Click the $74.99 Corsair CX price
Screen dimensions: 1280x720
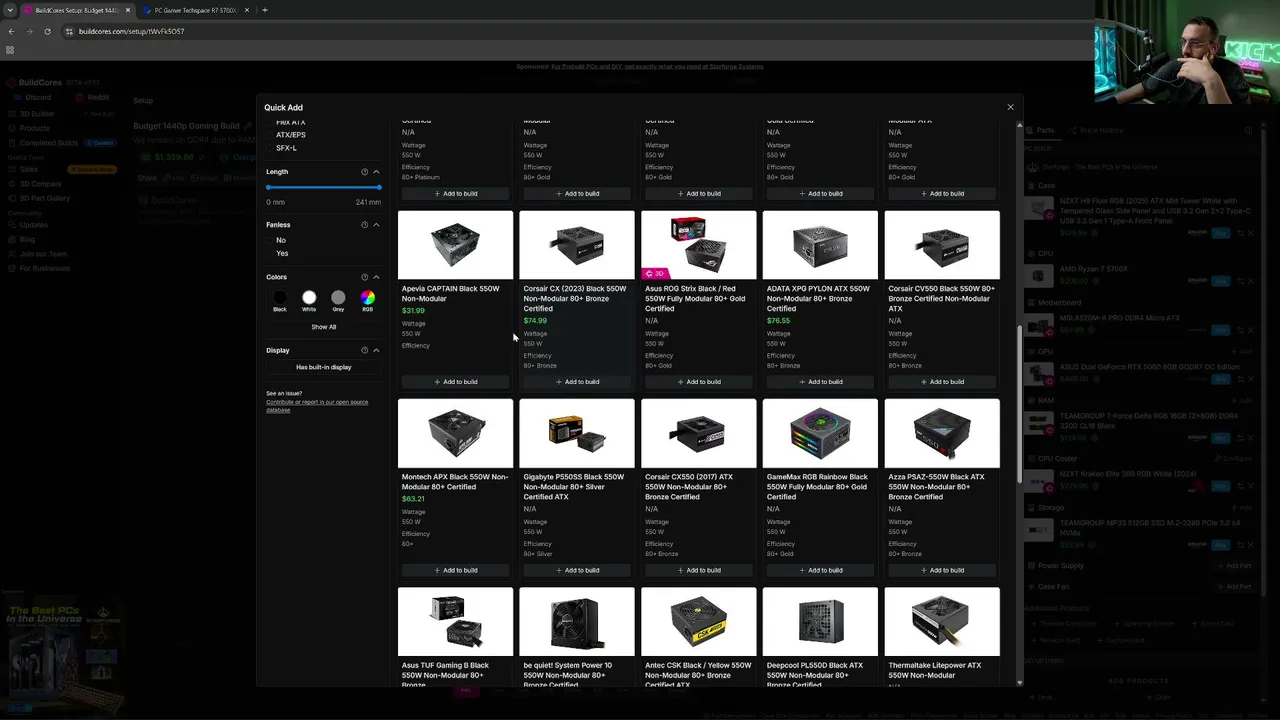pyautogui.click(x=535, y=321)
